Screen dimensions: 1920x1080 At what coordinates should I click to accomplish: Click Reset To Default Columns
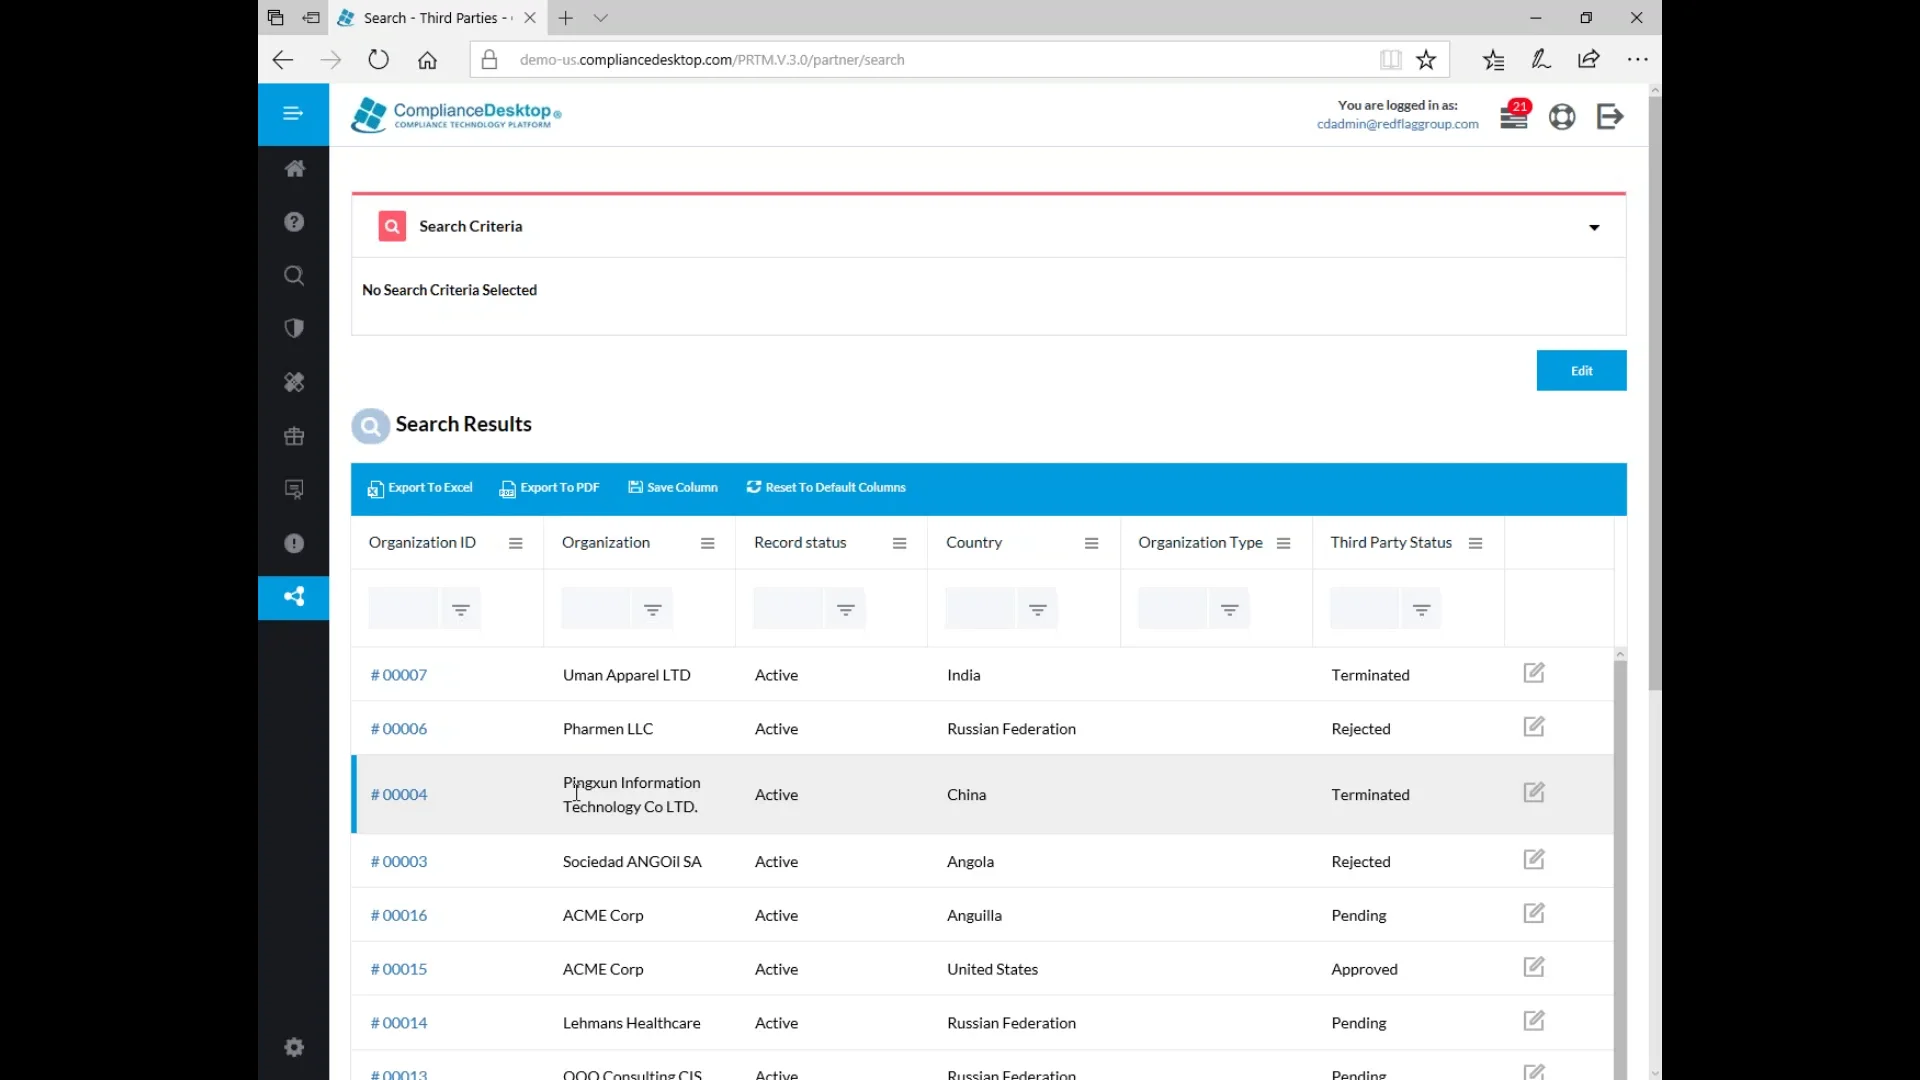(826, 488)
